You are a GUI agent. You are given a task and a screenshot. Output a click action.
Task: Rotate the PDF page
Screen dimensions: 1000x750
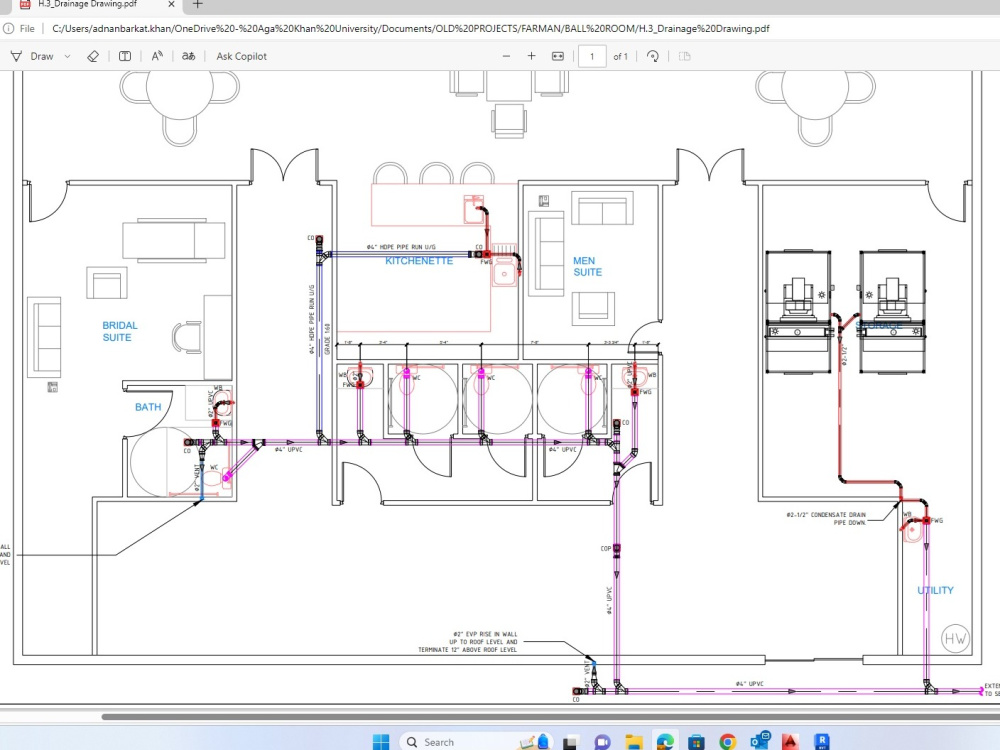coord(652,56)
